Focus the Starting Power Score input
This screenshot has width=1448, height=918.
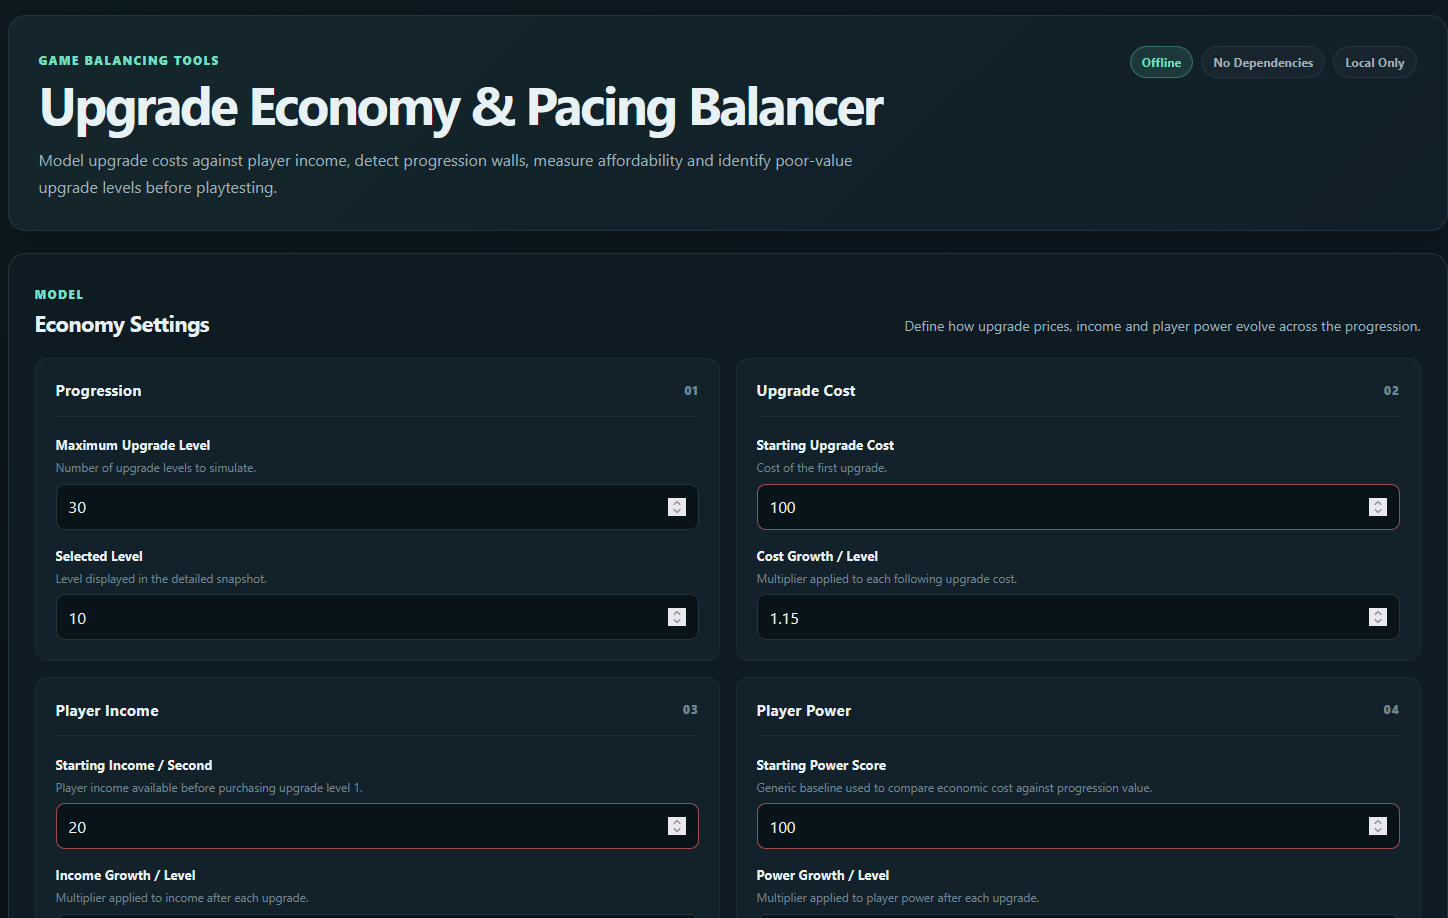click(x=1078, y=827)
